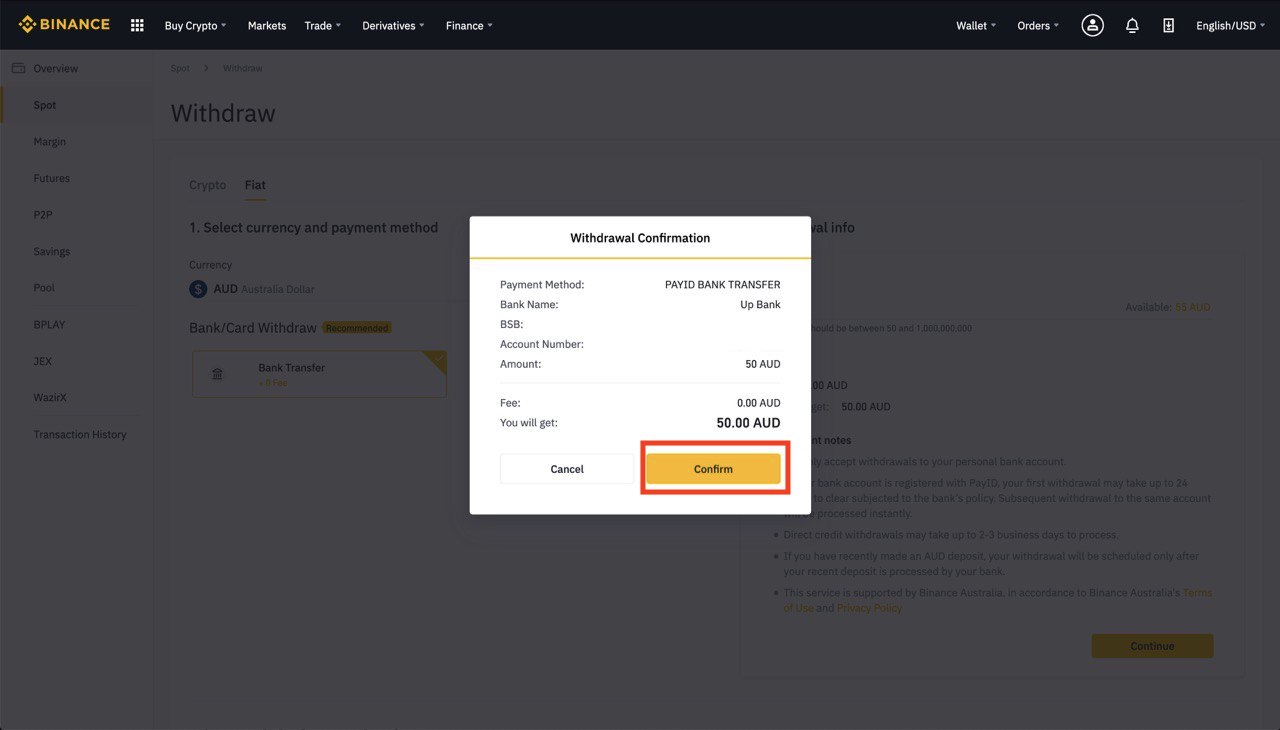Select Spot in the sidebar
This screenshot has width=1280, height=730.
[x=45, y=105]
